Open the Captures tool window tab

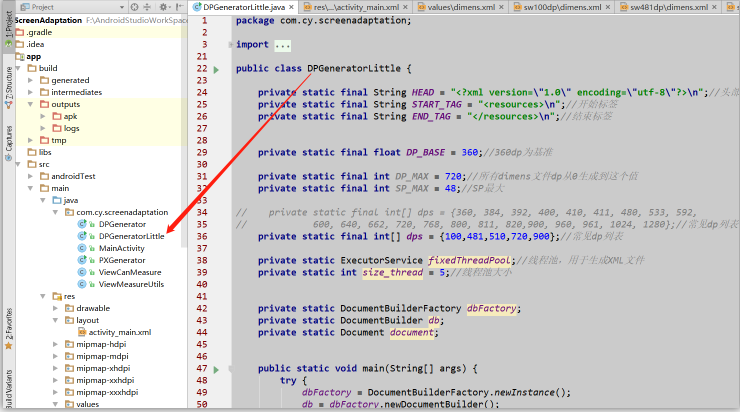8,143
